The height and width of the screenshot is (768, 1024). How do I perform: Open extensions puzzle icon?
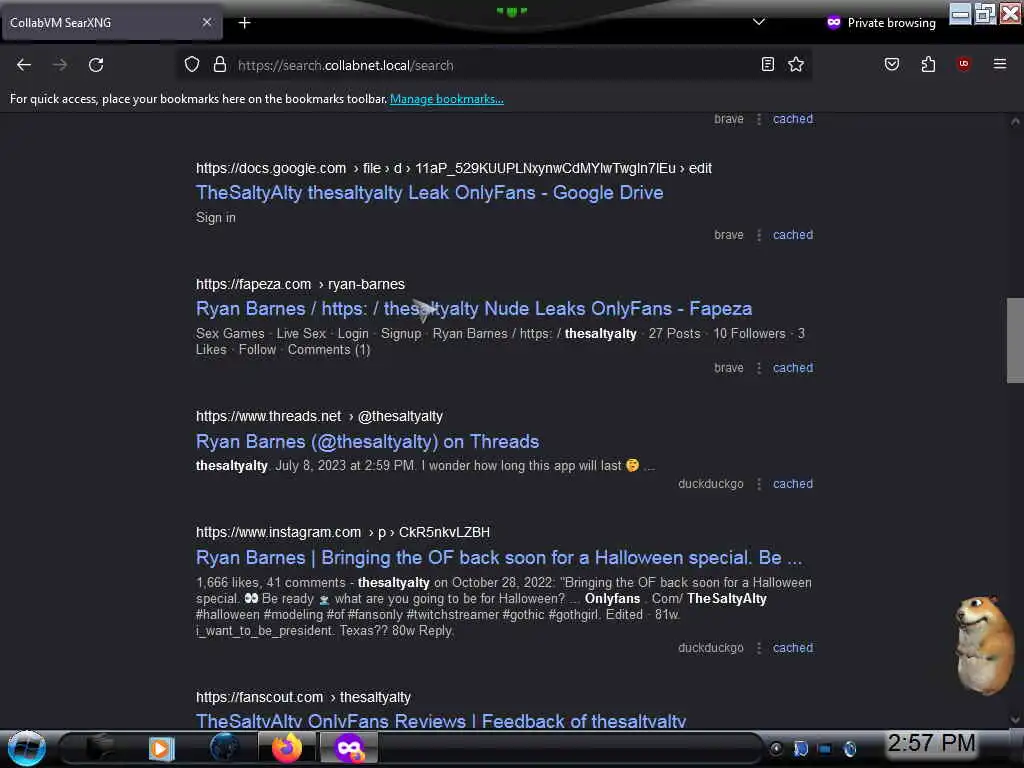click(928, 64)
